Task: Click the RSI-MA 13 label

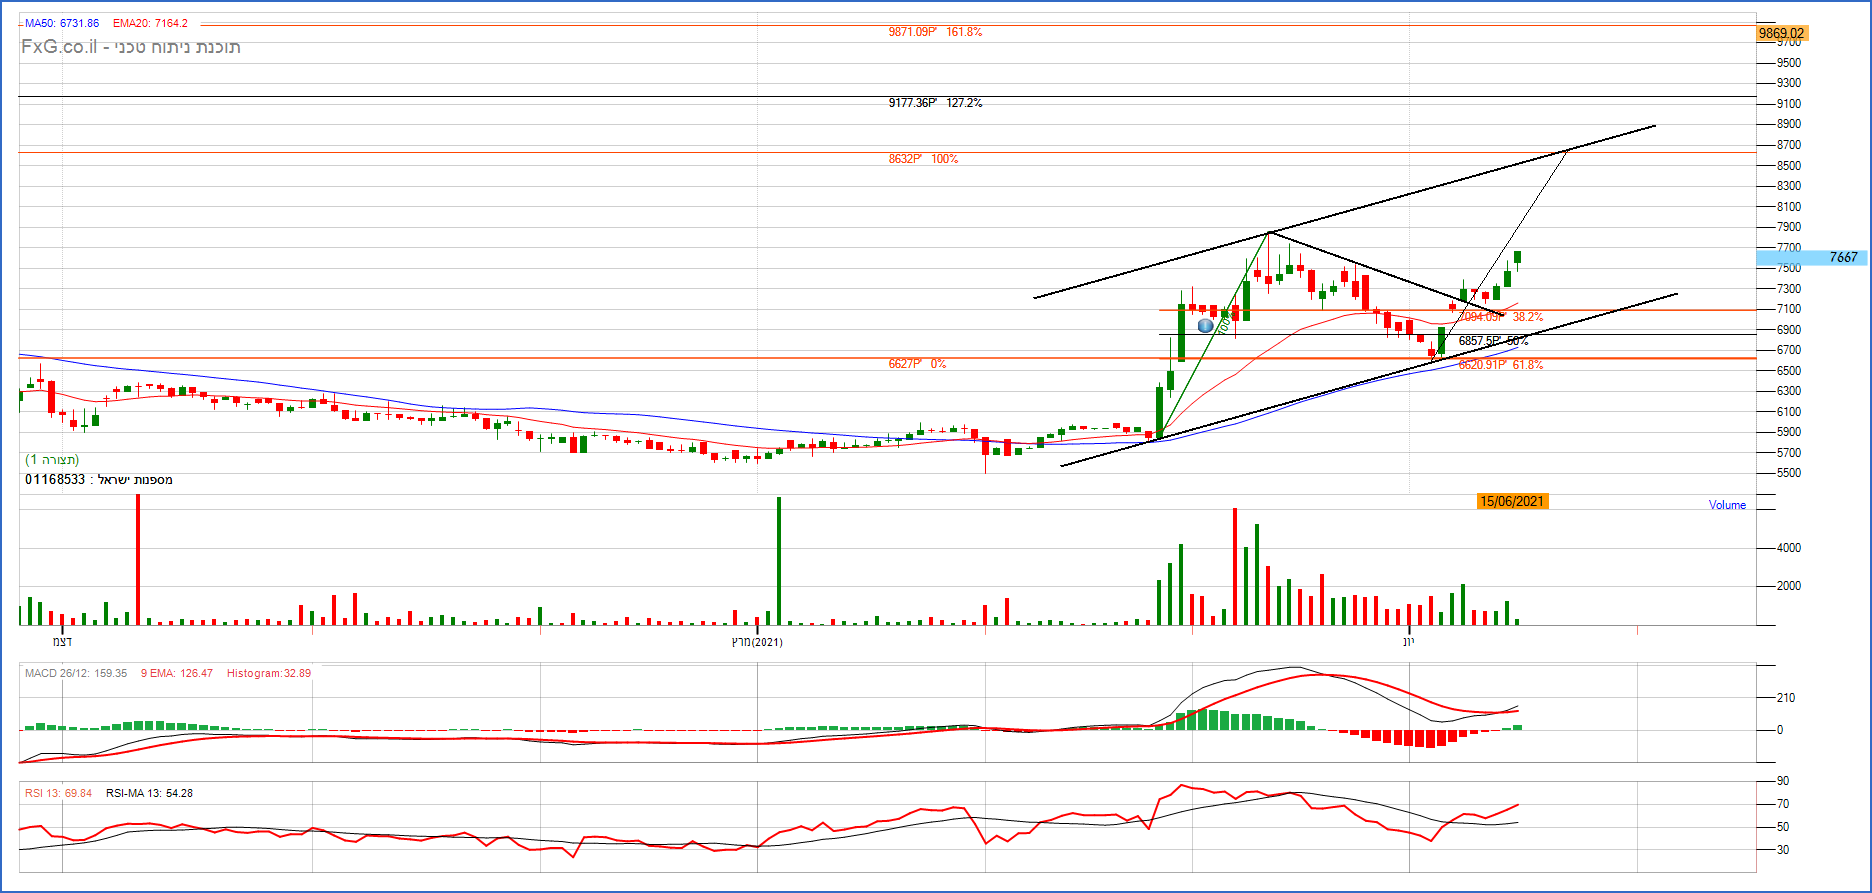Action: pos(149,793)
